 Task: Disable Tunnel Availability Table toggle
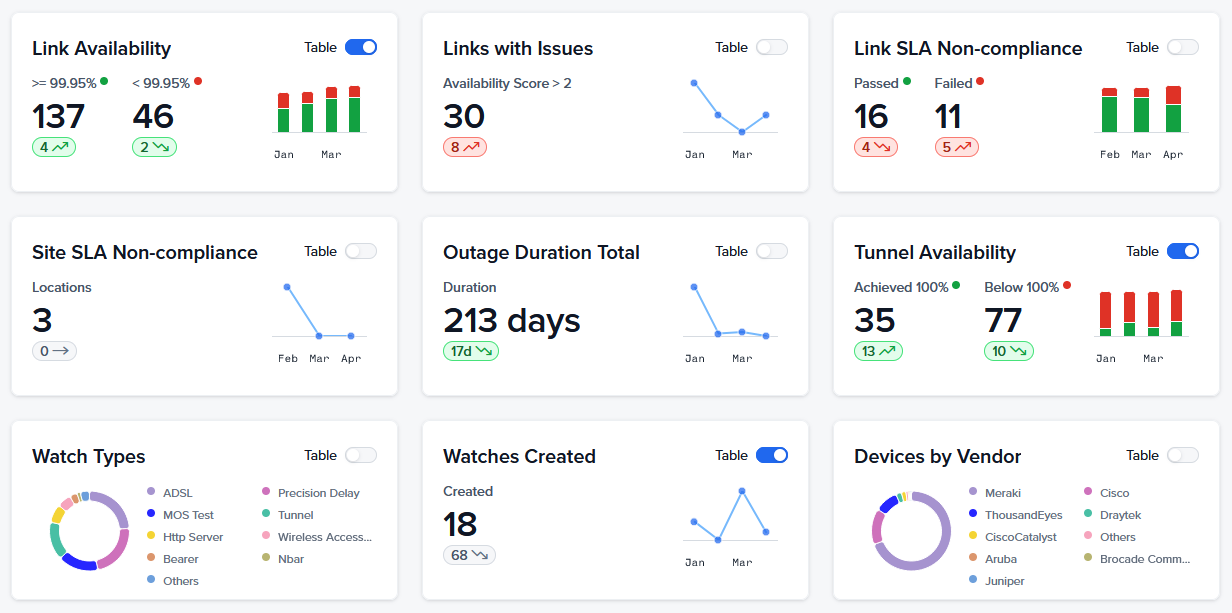1183,251
